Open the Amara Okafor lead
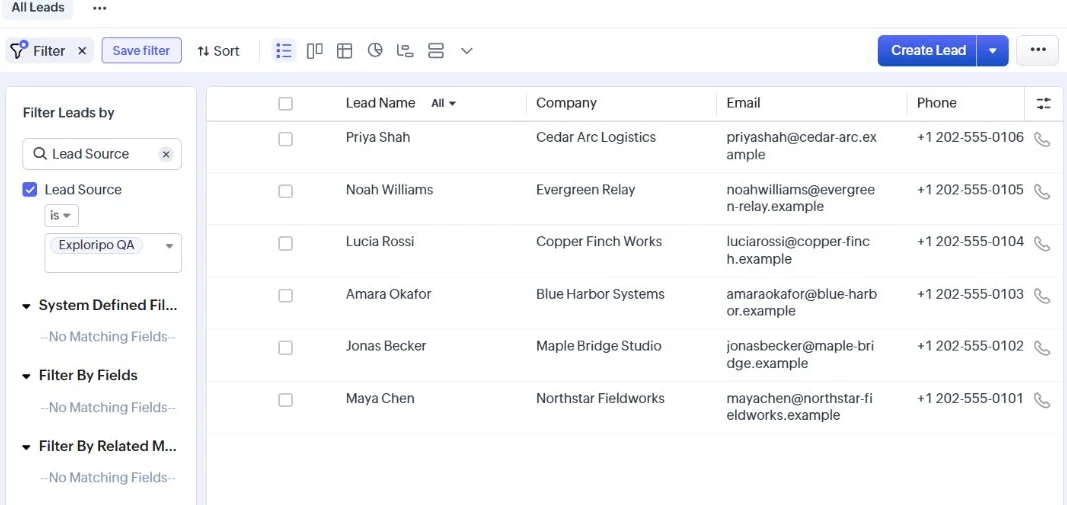The width and height of the screenshot is (1067, 505). [x=389, y=295]
